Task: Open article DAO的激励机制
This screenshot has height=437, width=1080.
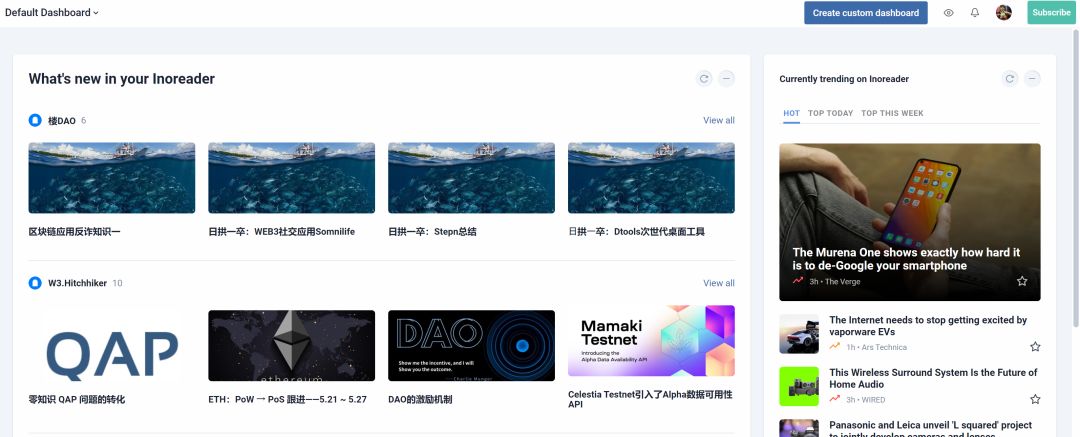Action: (x=420, y=399)
